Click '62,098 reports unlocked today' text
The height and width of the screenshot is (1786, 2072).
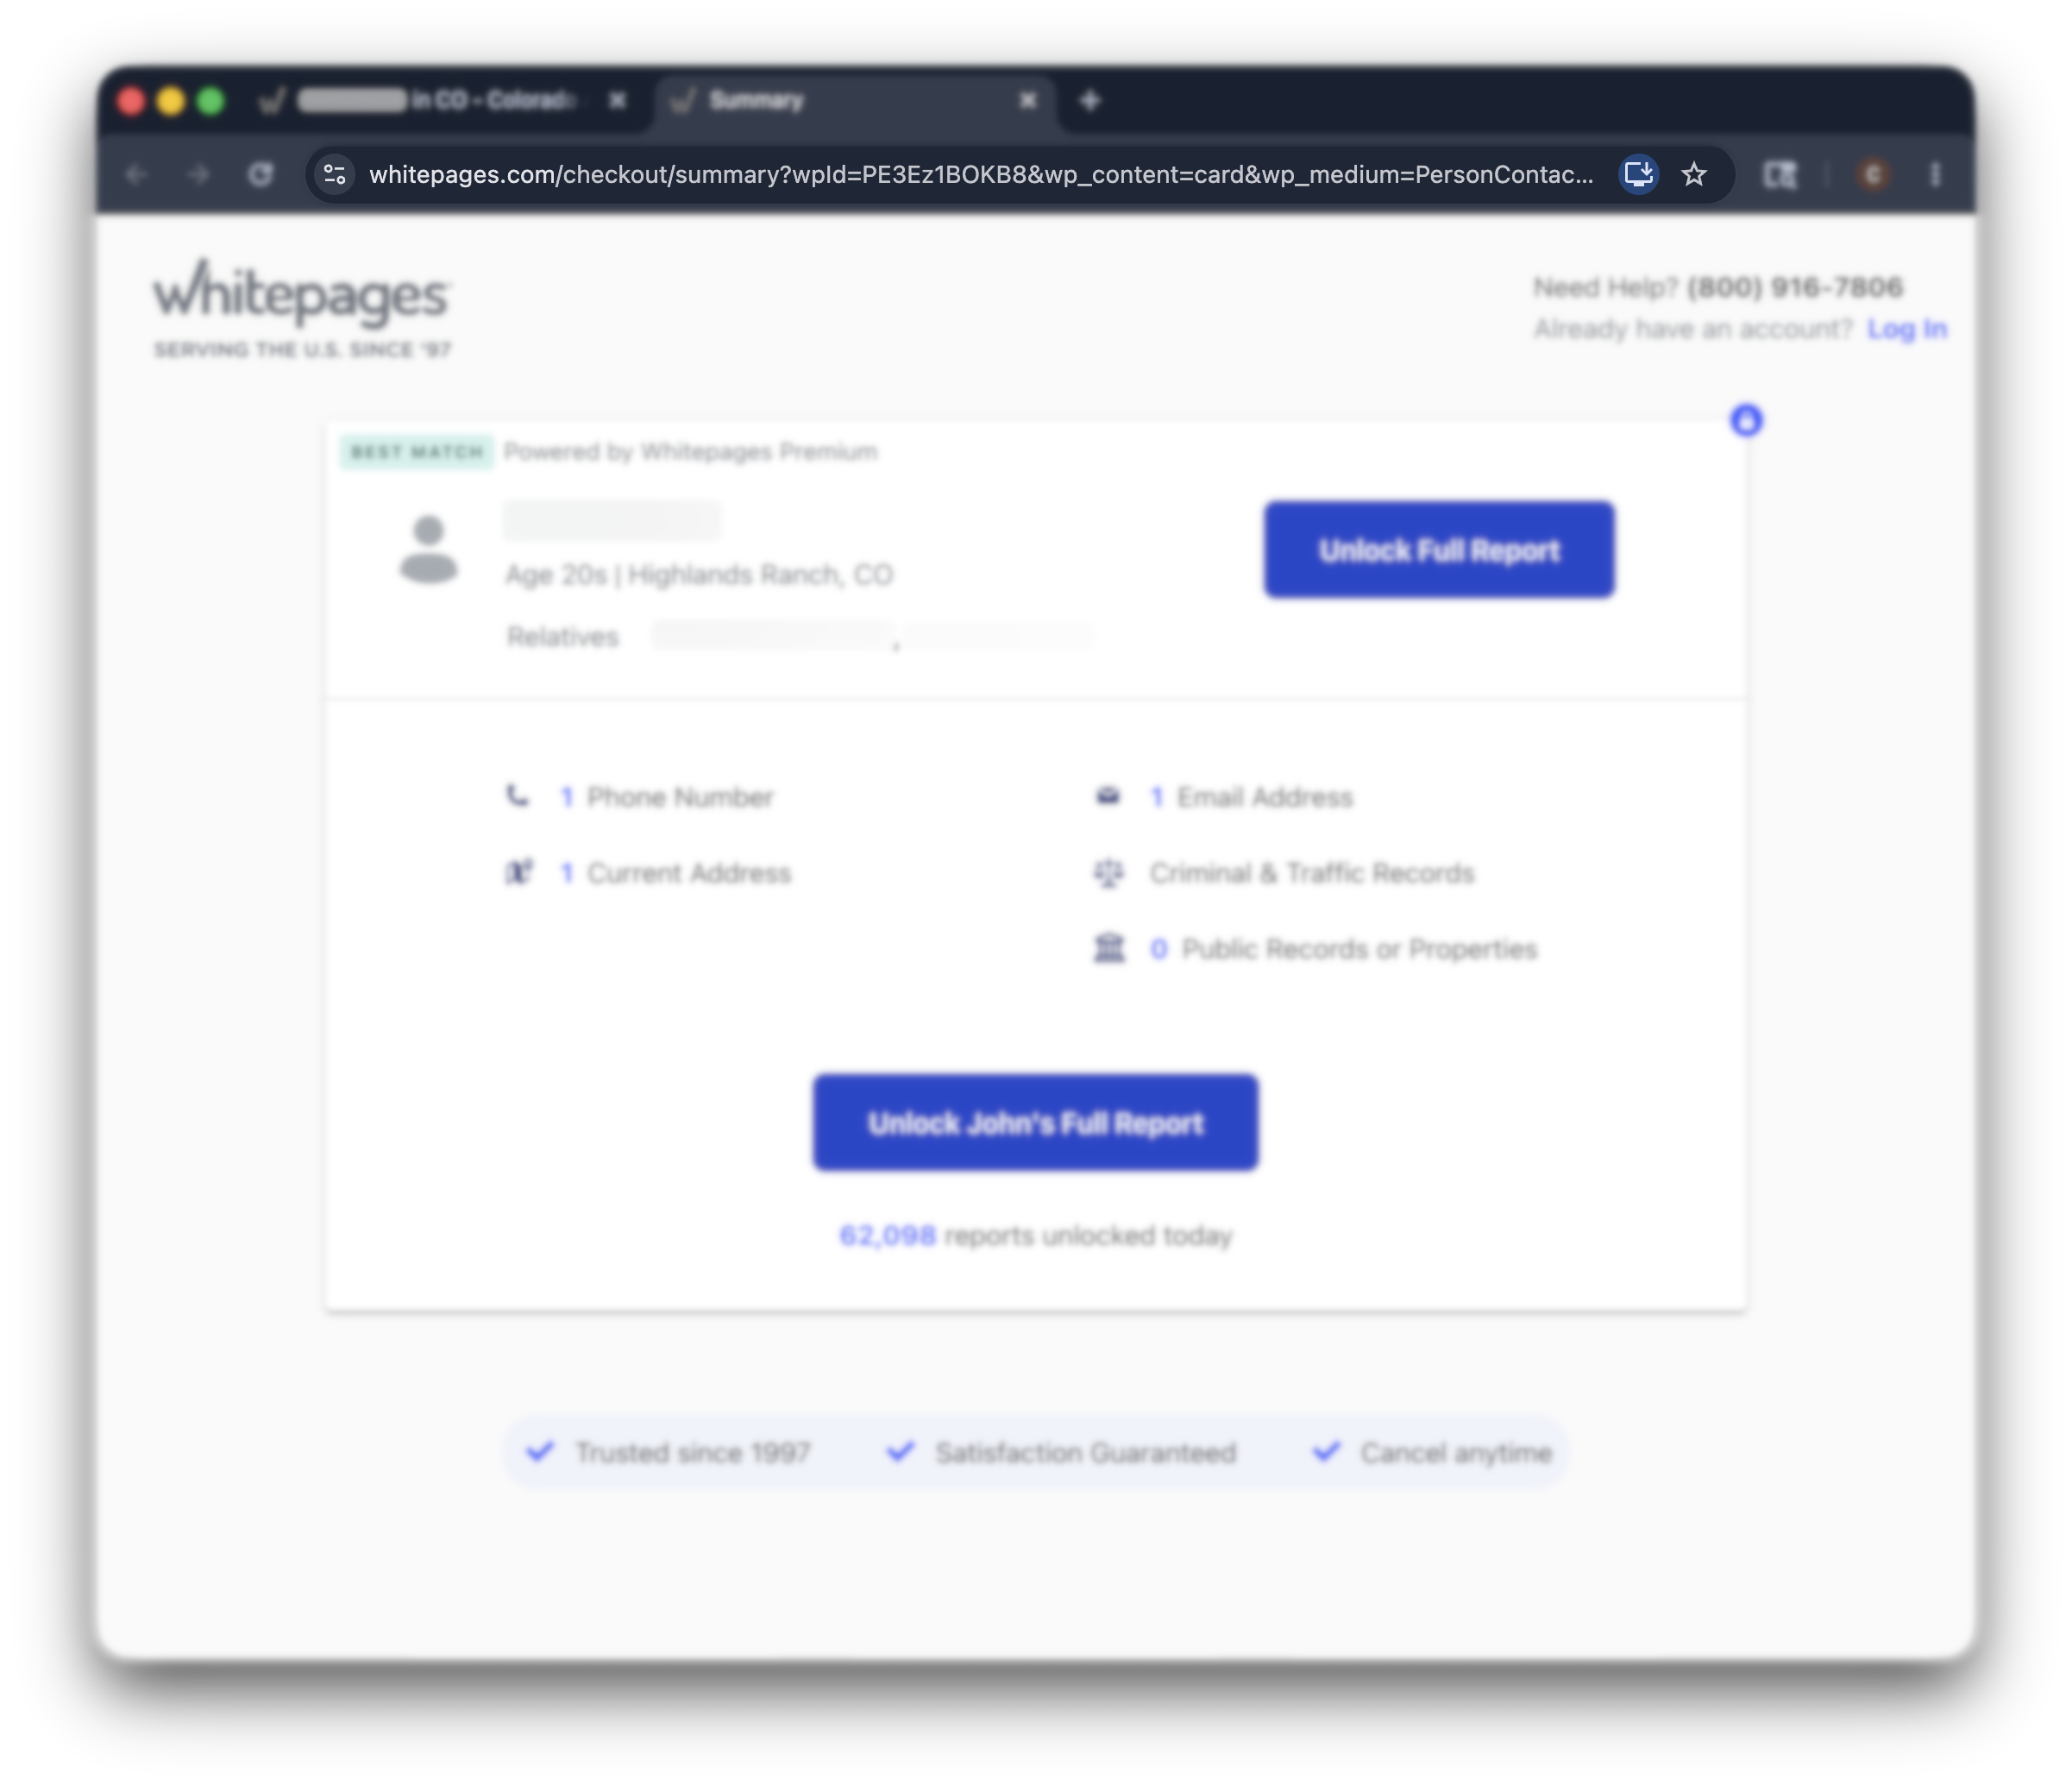pos(1036,1236)
